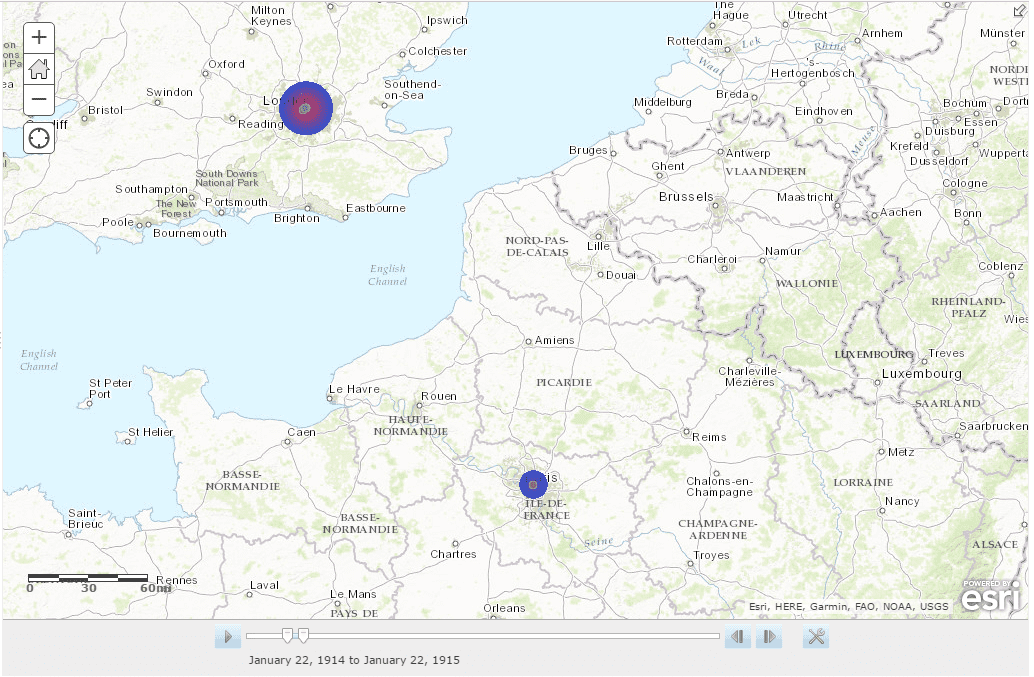Select the London event cluster marker
Image resolution: width=1034 pixels, height=677 pixels.
tap(307, 107)
